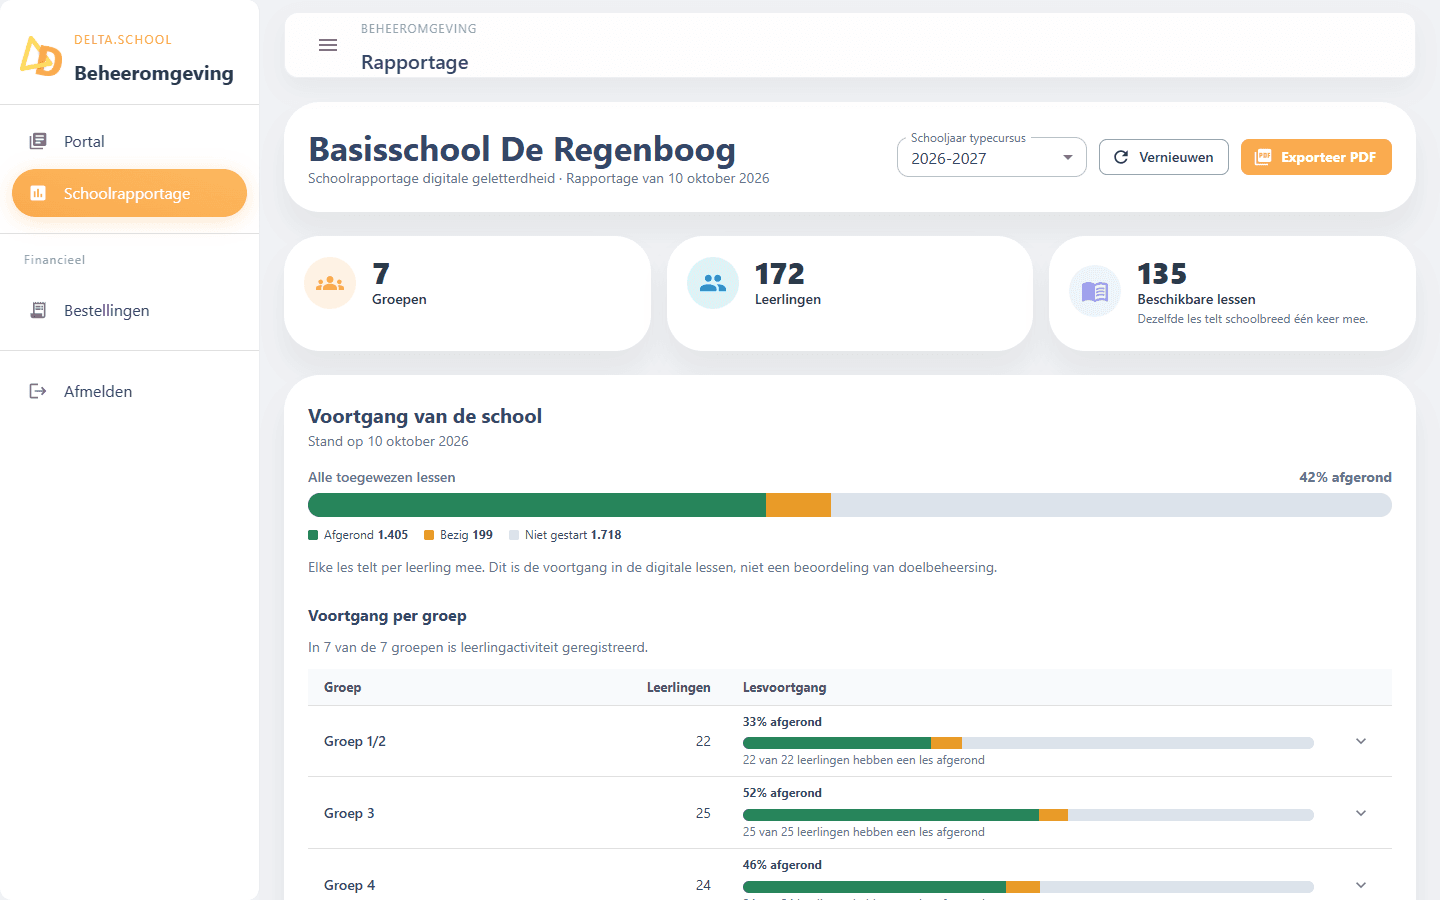Viewport: 1440px width, 900px height.
Task: Click the Groep 4 progress bar
Action: pos(1028,887)
